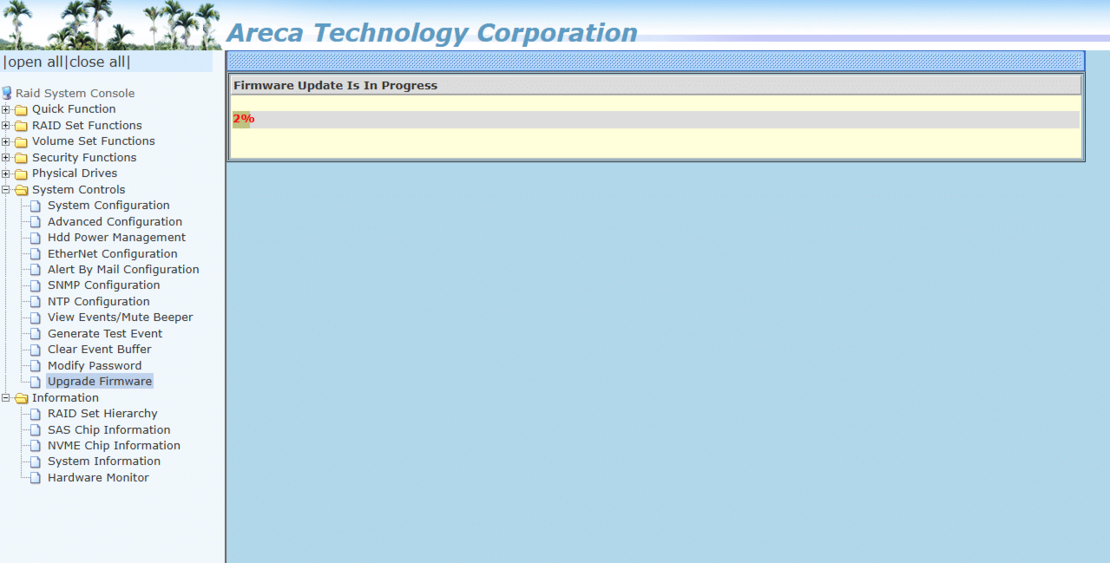The width and height of the screenshot is (1110, 563).
Task: Open the SAS Chip Information page
Action: pyautogui.click(x=109, y=430)
